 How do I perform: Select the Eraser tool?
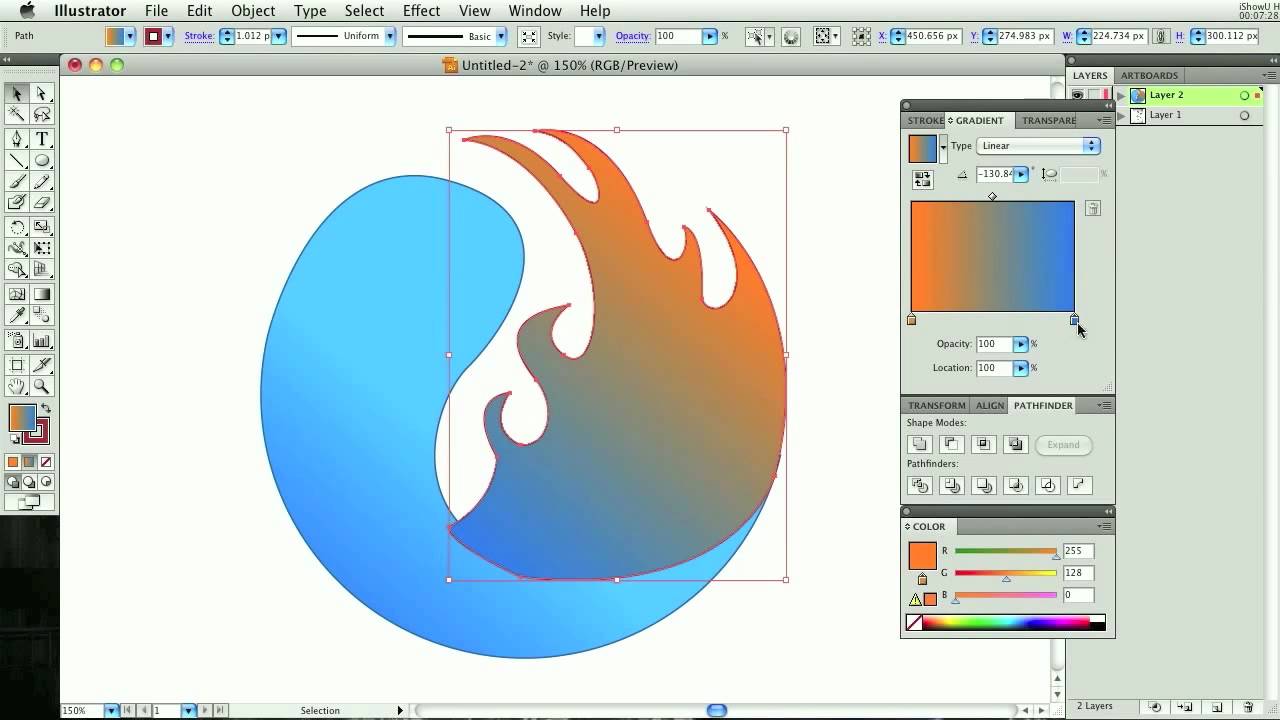[42, 203]
